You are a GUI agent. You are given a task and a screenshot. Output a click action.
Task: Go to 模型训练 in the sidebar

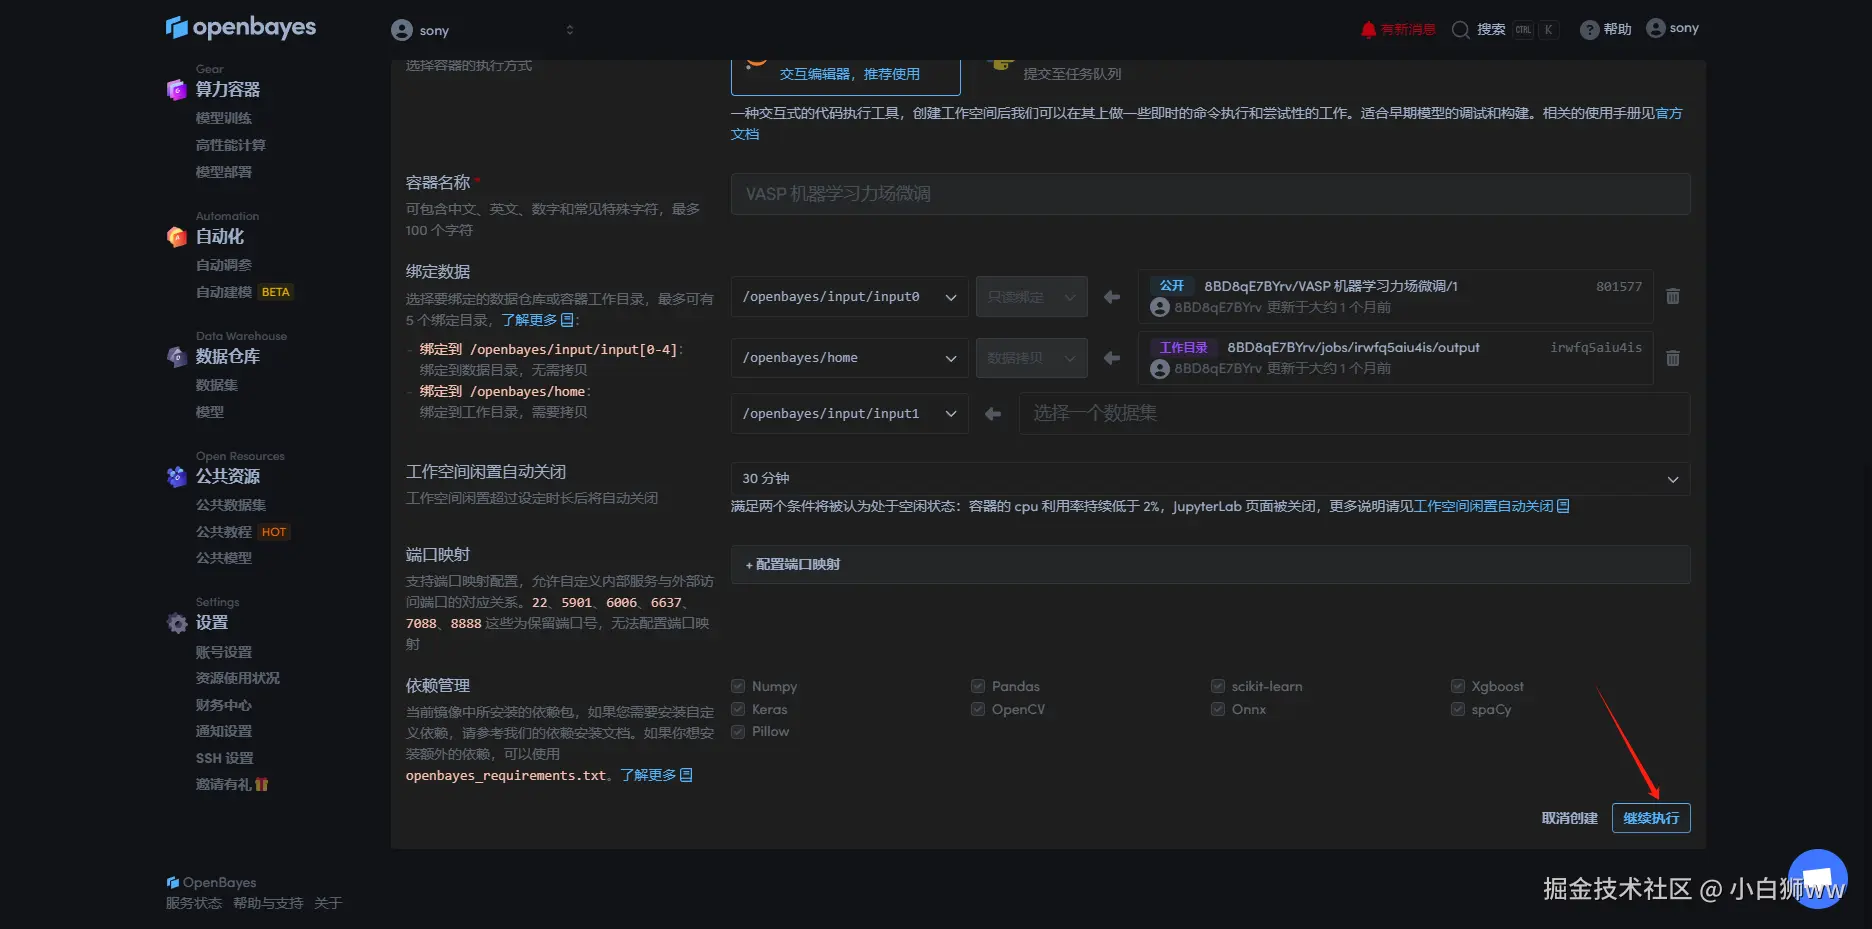[224, 118]
